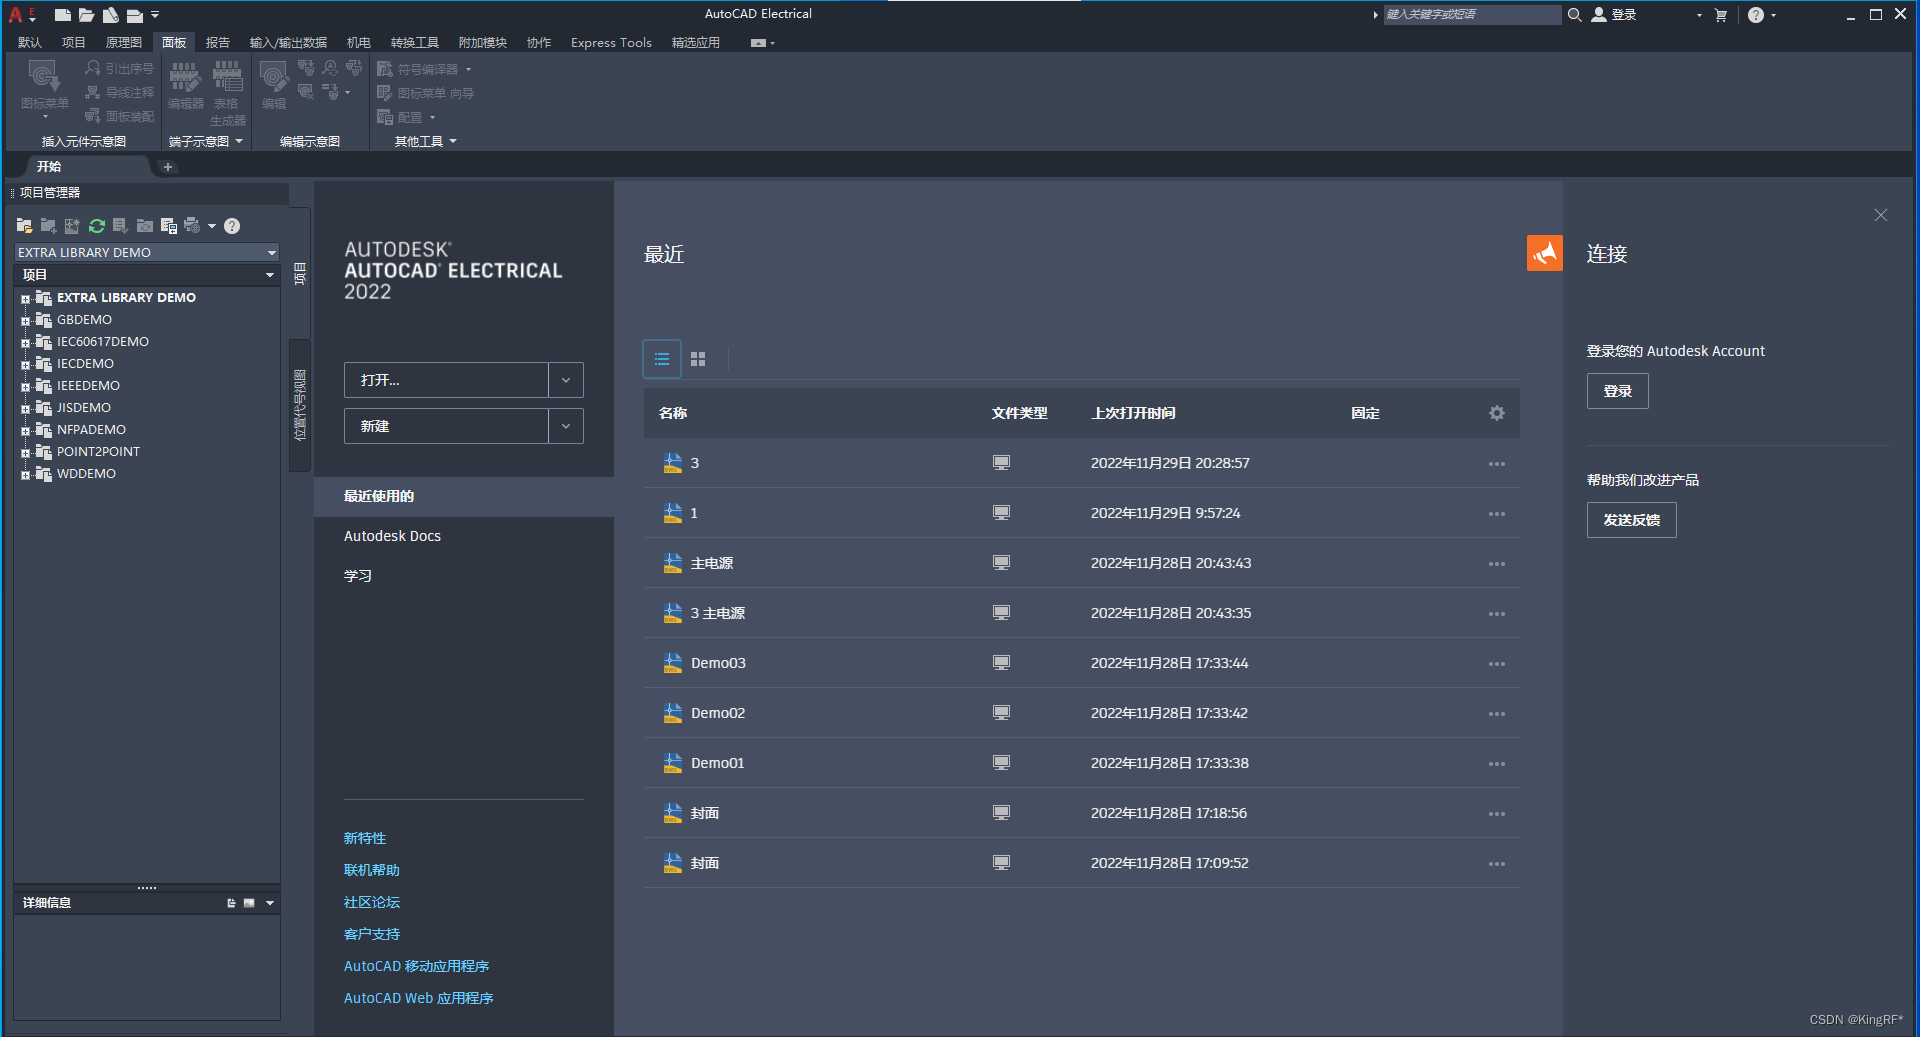Expand the GBDEMO project tree node

[25, 321]
